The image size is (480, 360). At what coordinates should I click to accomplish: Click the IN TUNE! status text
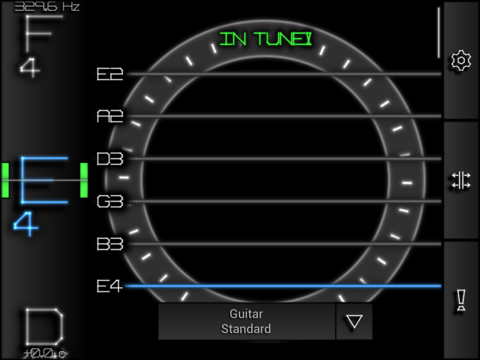266,39
